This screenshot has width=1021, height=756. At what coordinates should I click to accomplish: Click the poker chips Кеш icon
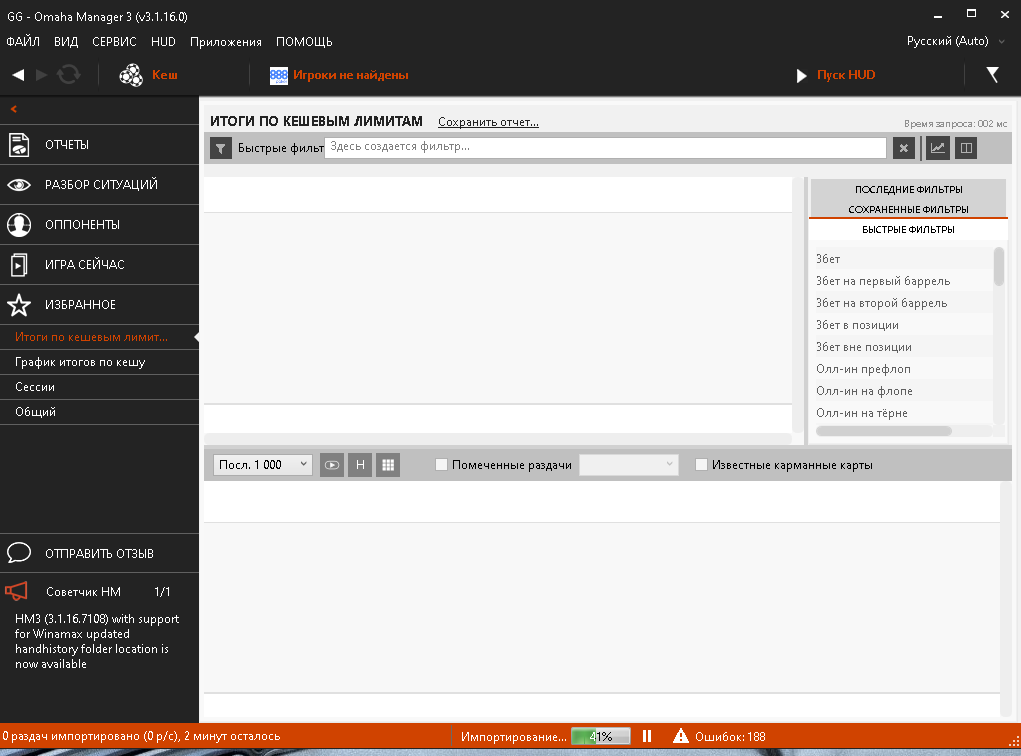(x=131, y=75)
